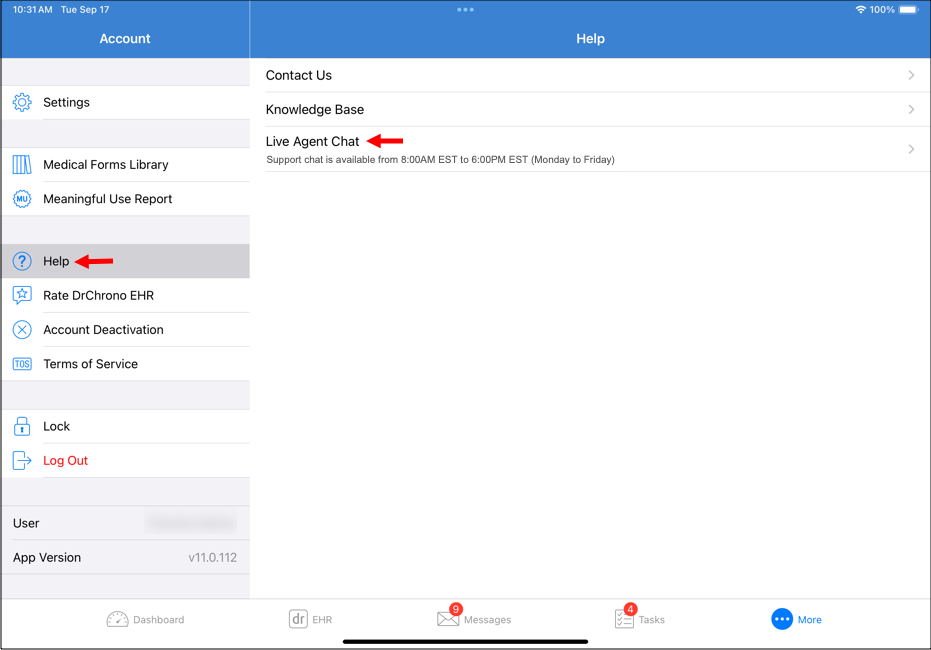
Task: Click the Meaningful Use MU badge icon
Action: coord(22,199)
